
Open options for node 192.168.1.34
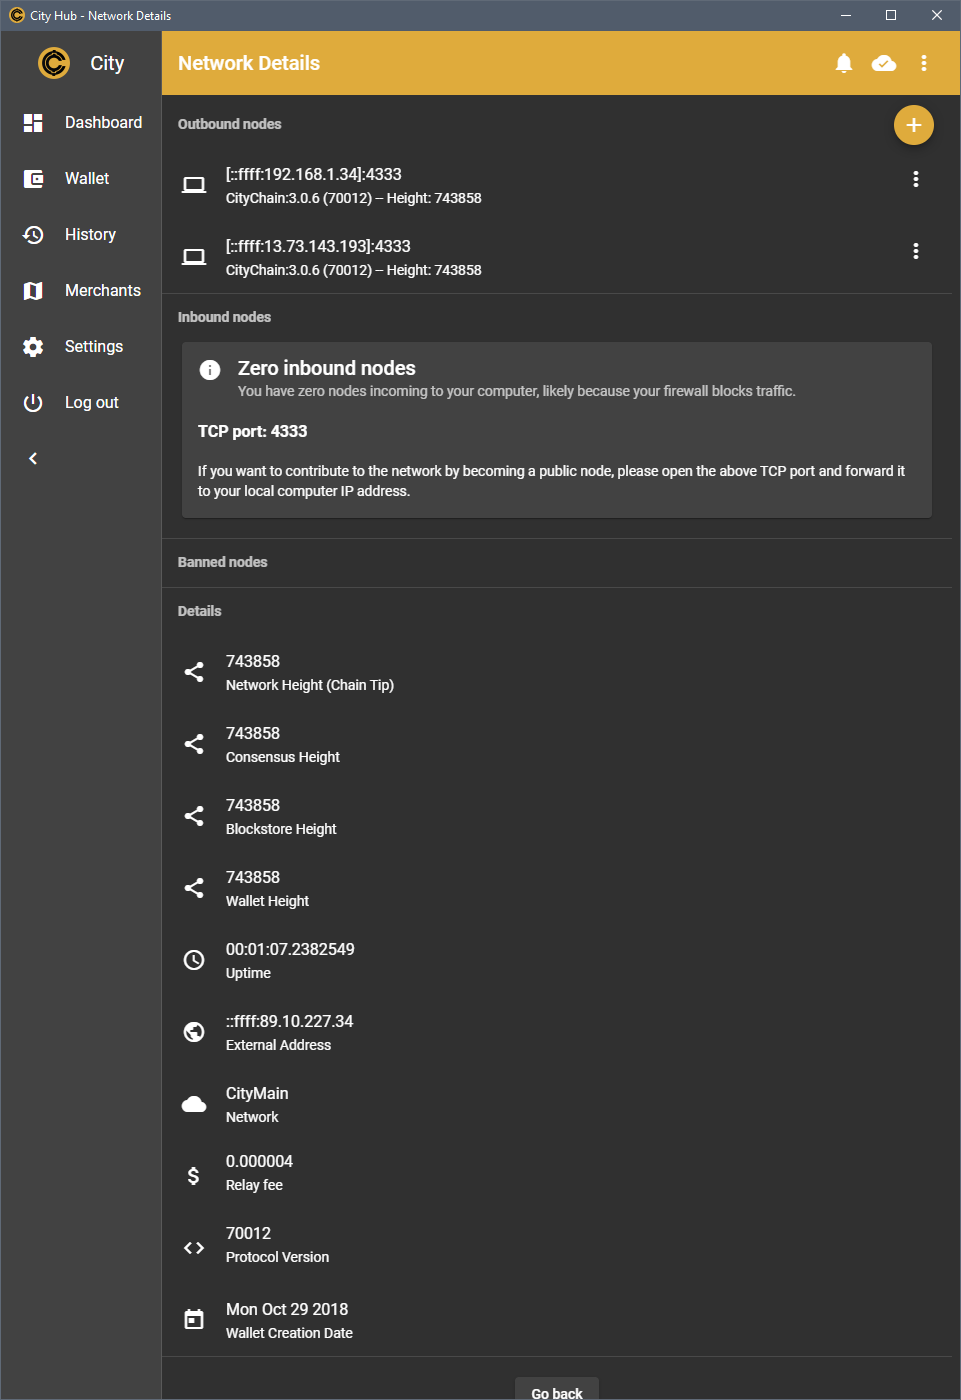click(x=916, y=179)
